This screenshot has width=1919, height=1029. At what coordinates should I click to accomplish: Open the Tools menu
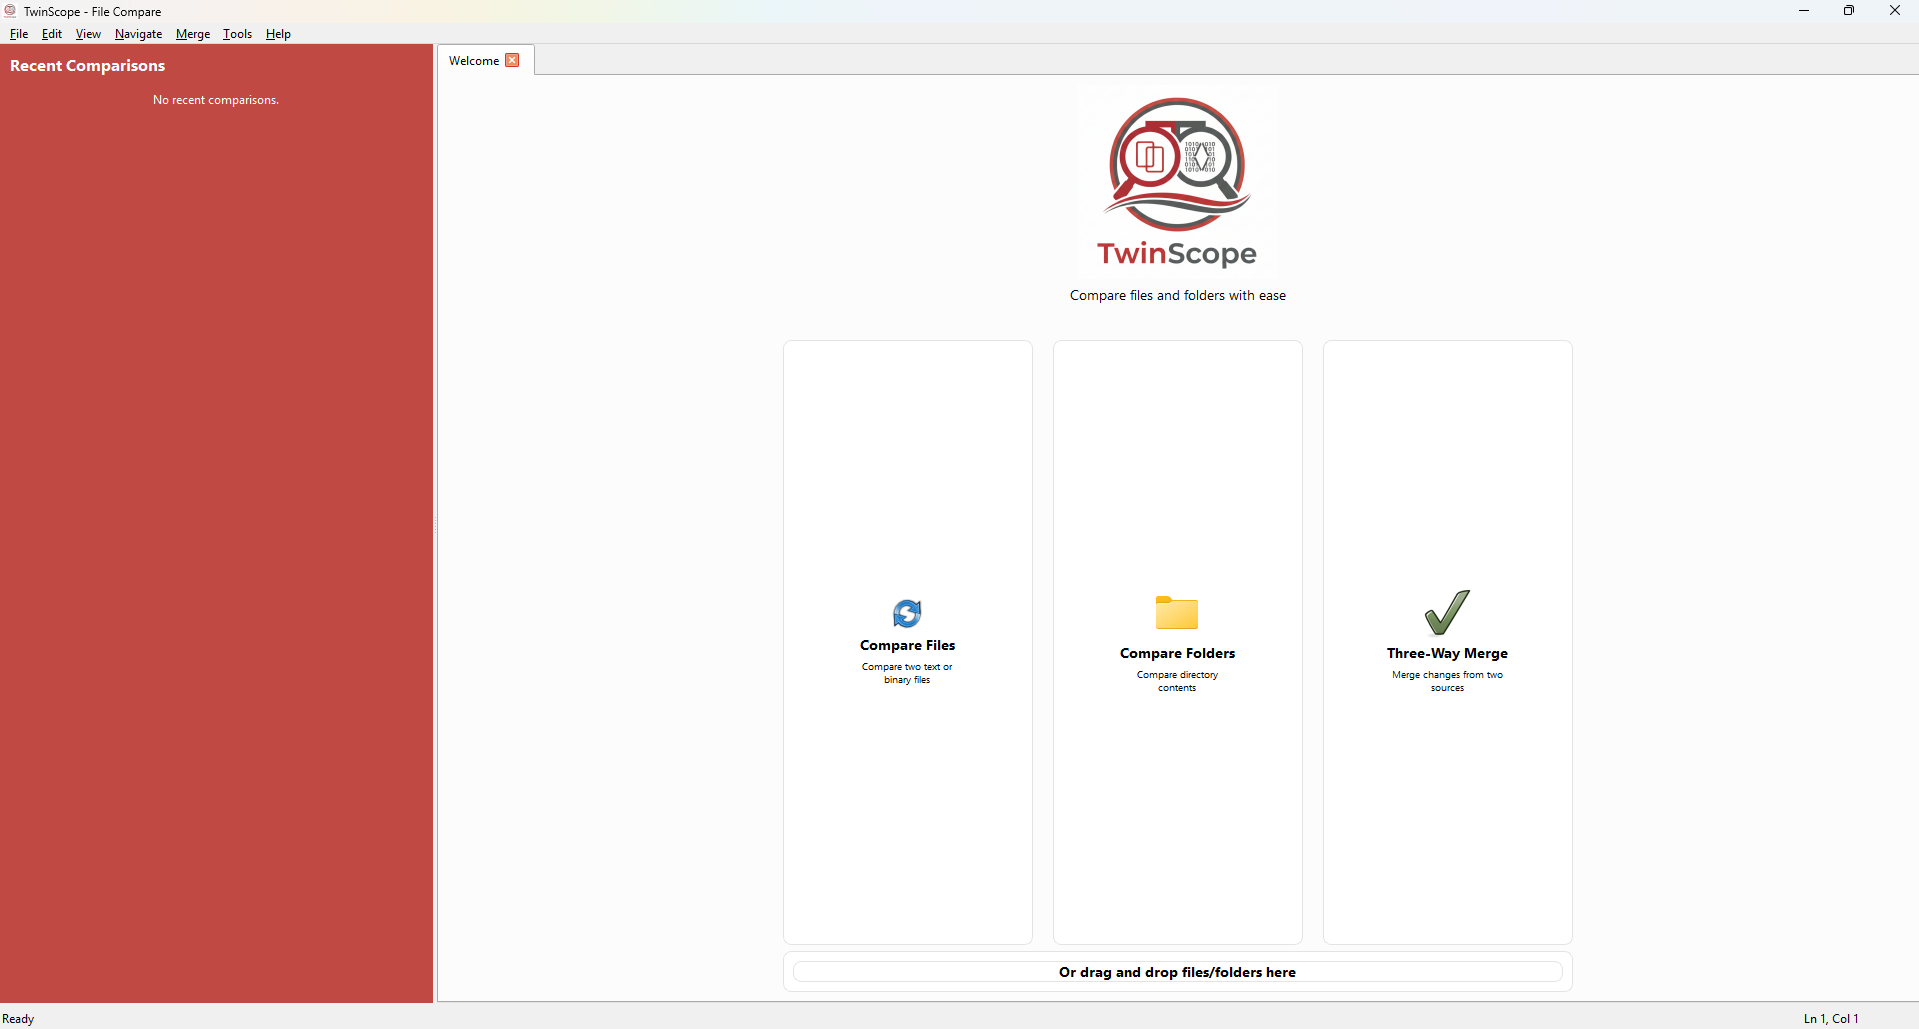click(x=237, y=34)
